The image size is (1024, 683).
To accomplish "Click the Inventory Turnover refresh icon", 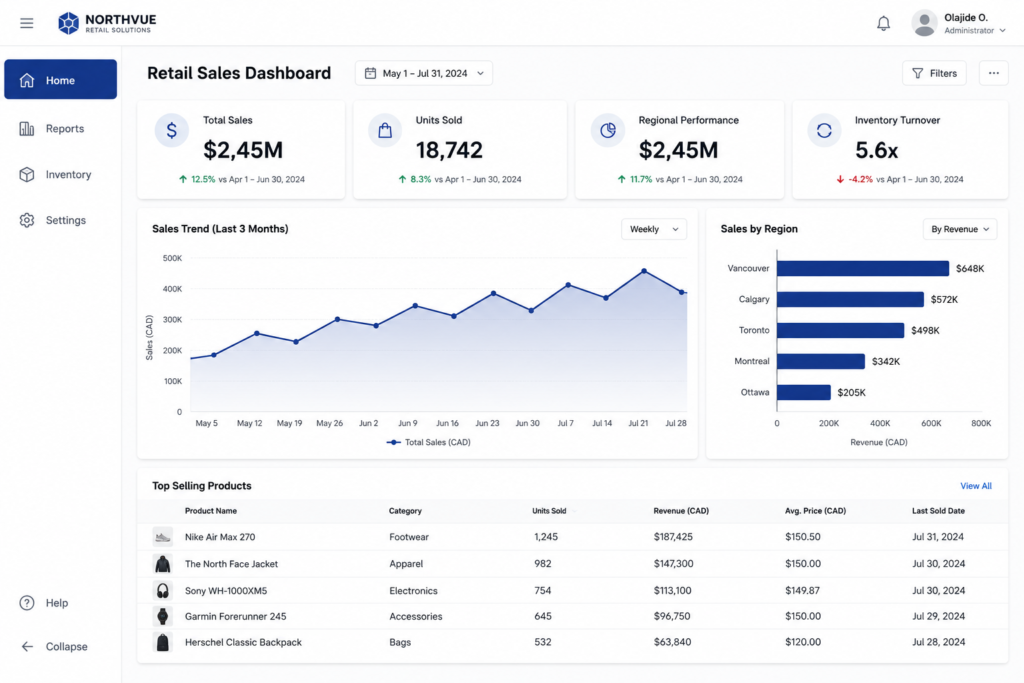I will pos(824,131).
